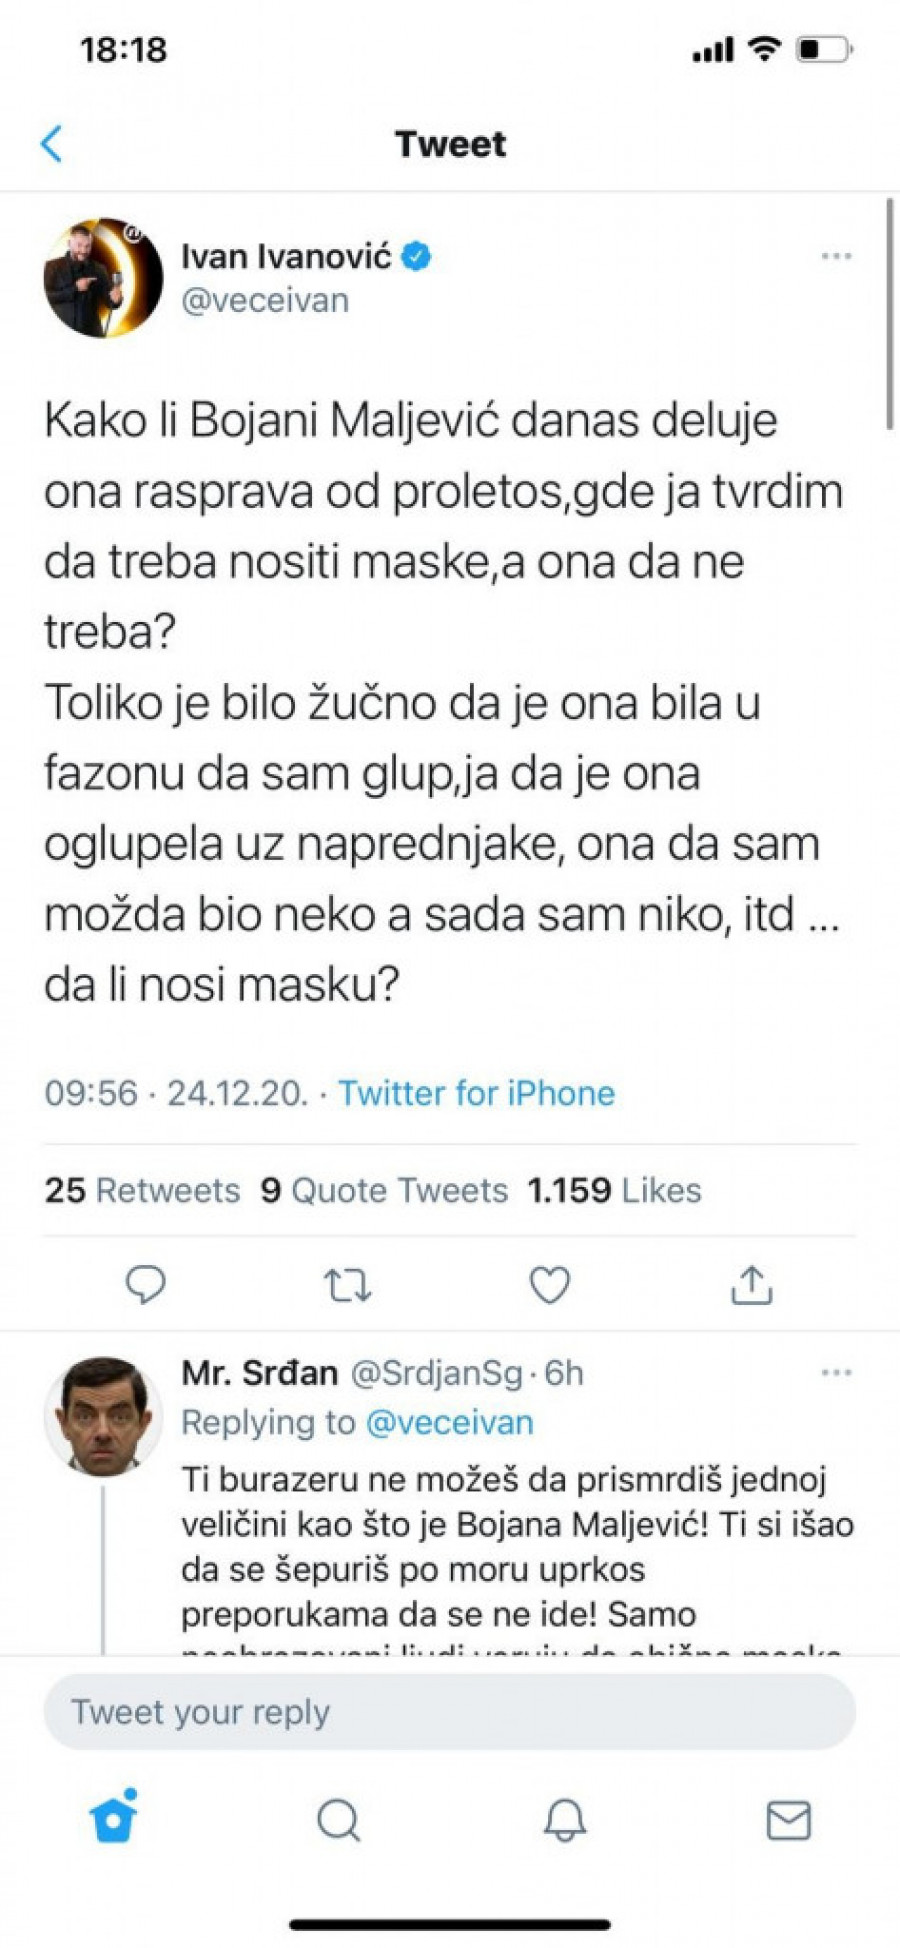This screenshot has height=1948, width=900.
Task: Tap the back arrow
Action: pos(52,144)
